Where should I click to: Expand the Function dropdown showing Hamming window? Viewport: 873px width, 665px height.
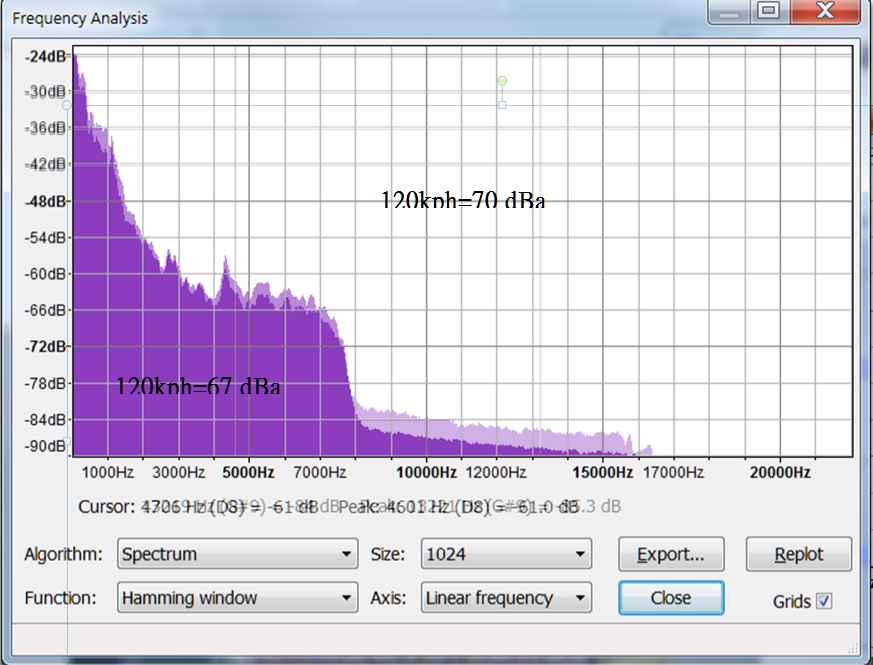237,598
